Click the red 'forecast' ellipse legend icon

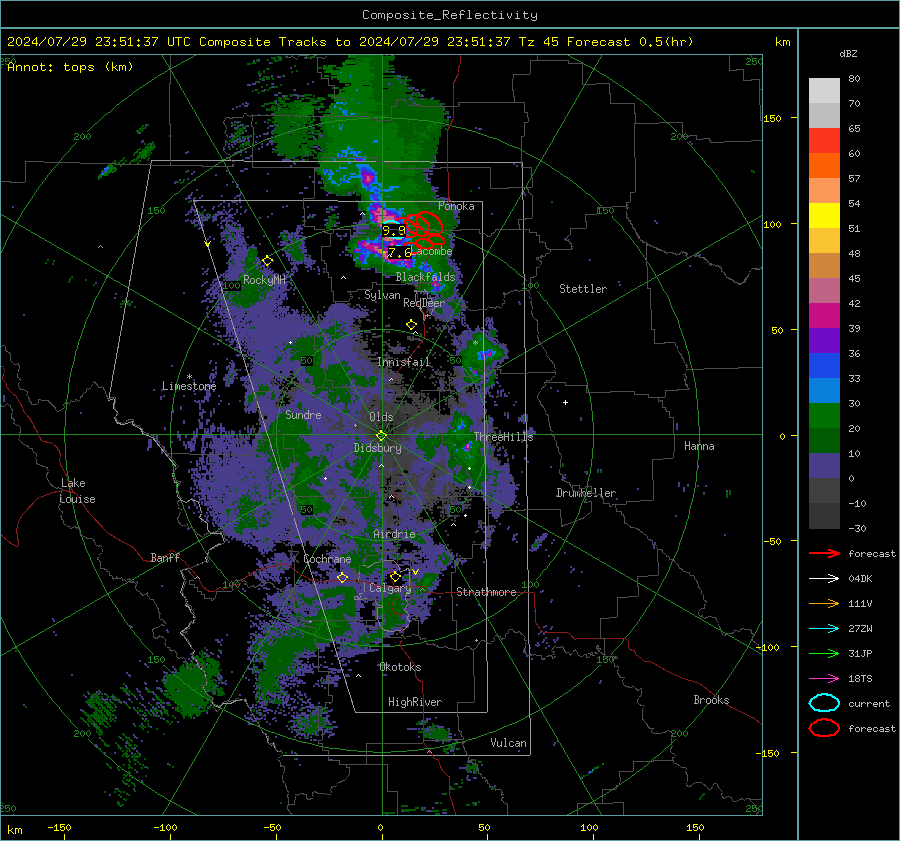point(824,728)
